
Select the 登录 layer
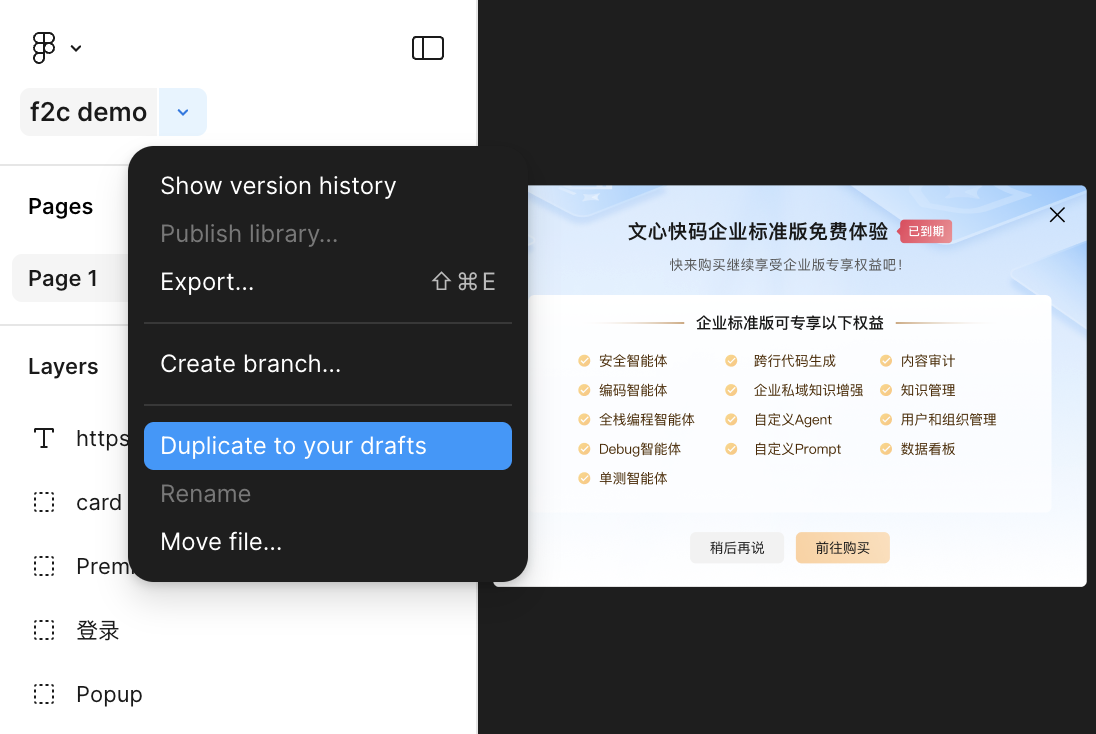point(98,630)
